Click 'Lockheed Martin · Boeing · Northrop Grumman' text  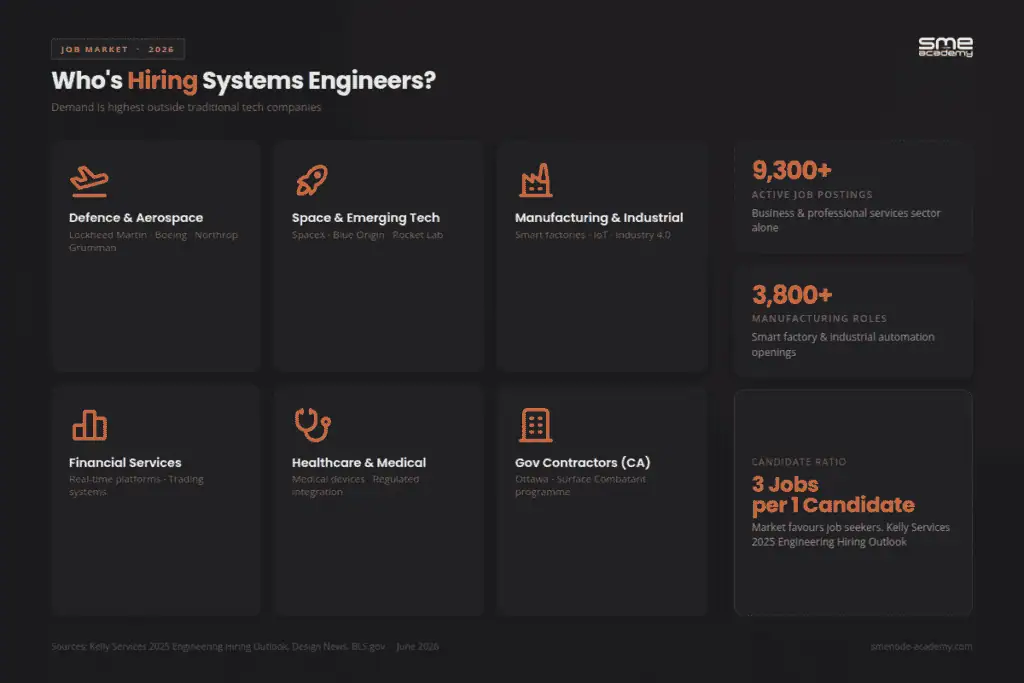(x=153, y=241)
